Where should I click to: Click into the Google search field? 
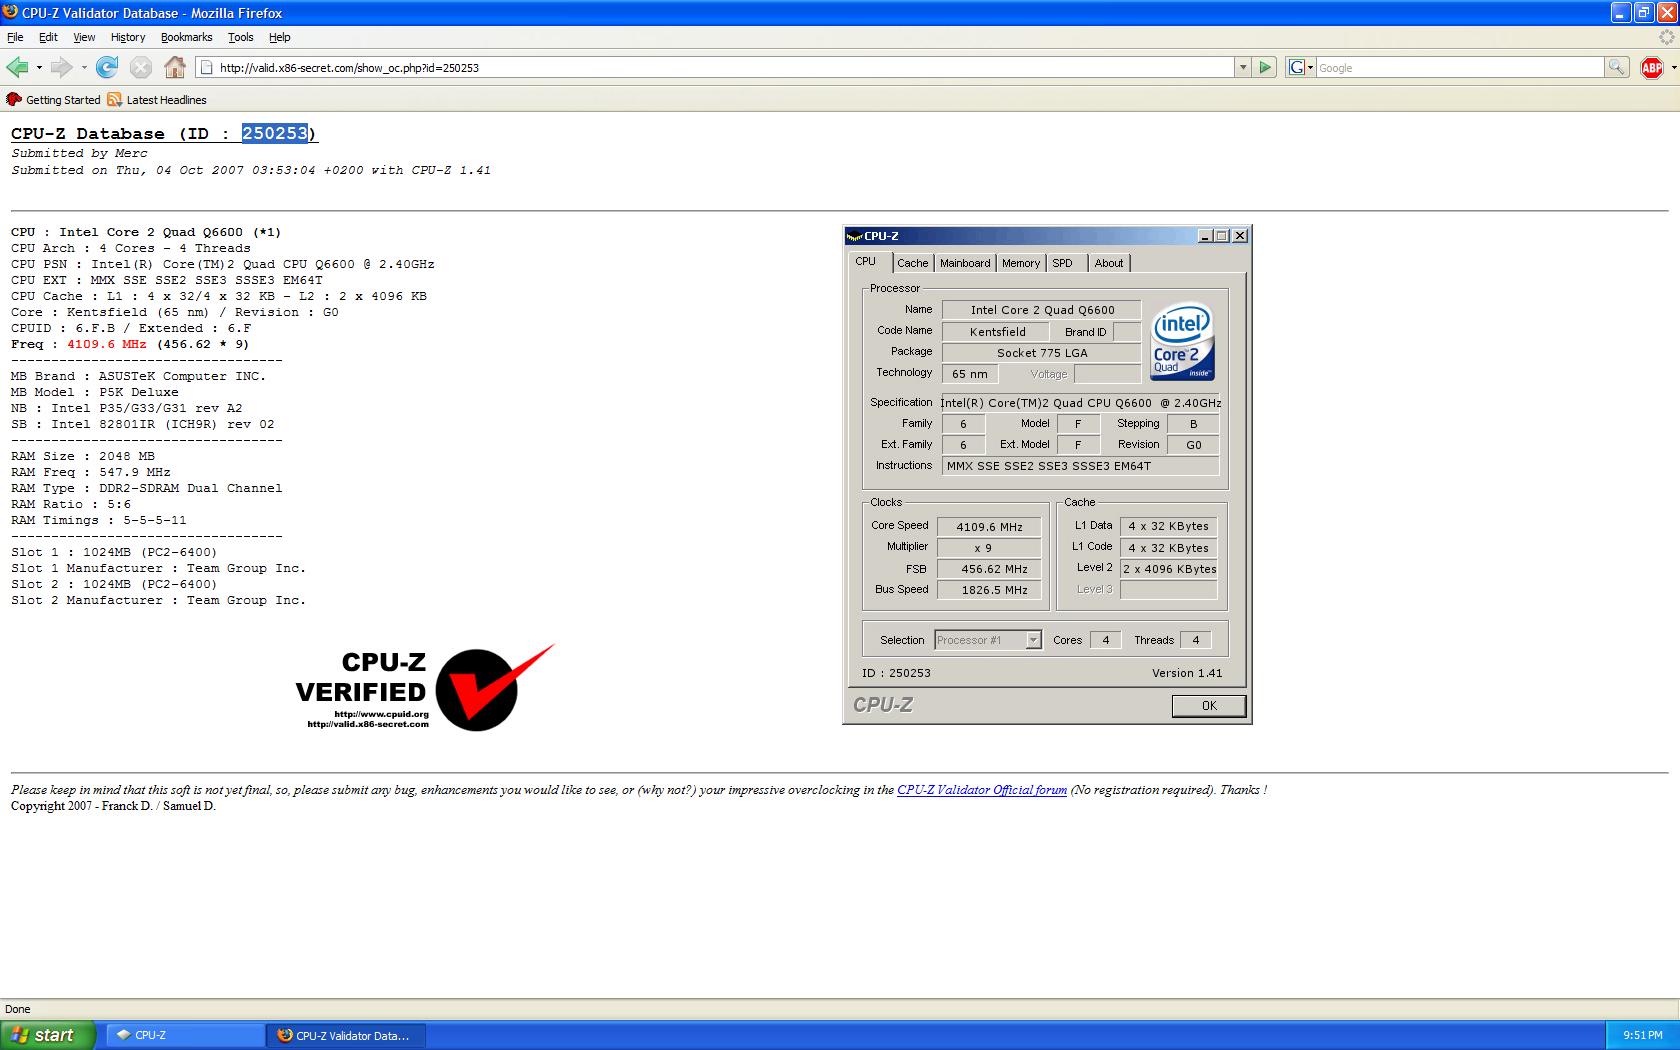(x=1459, y=67)
